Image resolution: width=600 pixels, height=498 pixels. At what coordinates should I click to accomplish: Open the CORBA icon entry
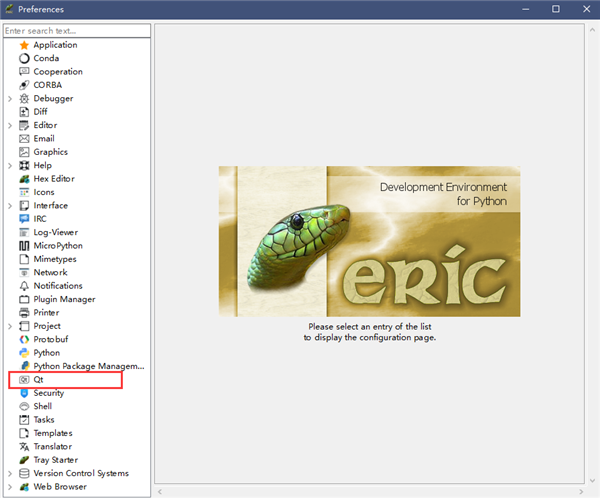(24, 85)
